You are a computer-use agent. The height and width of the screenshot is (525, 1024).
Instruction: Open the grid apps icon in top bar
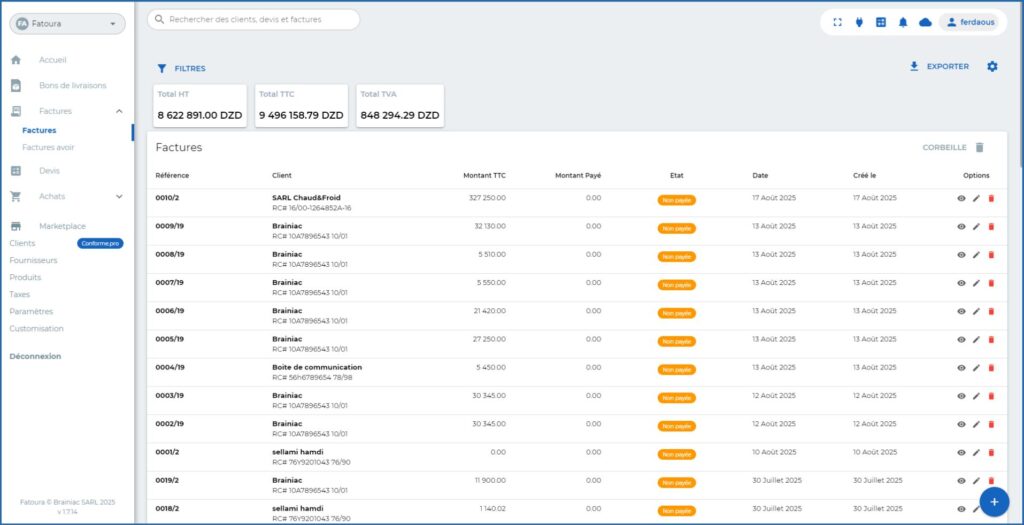pyautogui.click(x=881, y=22)
